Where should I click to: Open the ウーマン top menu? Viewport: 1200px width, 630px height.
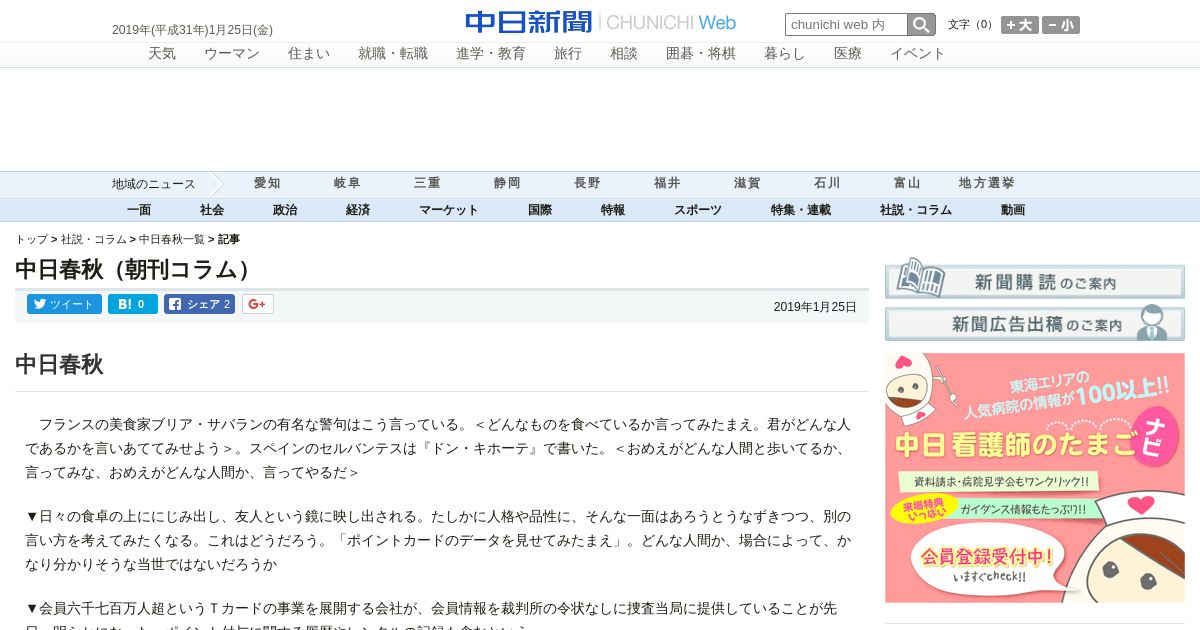[x=232, y=54]
